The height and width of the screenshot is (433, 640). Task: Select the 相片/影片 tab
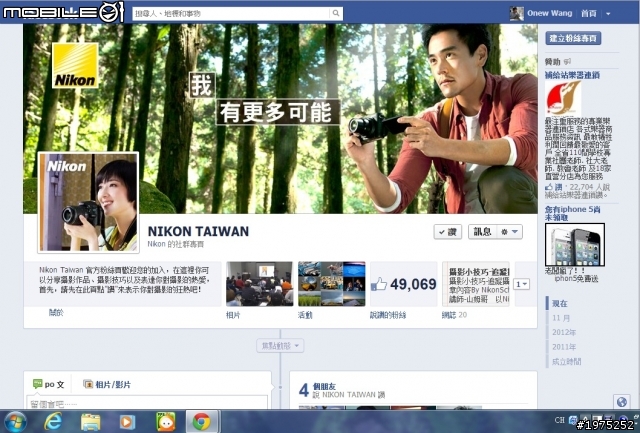tap(107, 384)
